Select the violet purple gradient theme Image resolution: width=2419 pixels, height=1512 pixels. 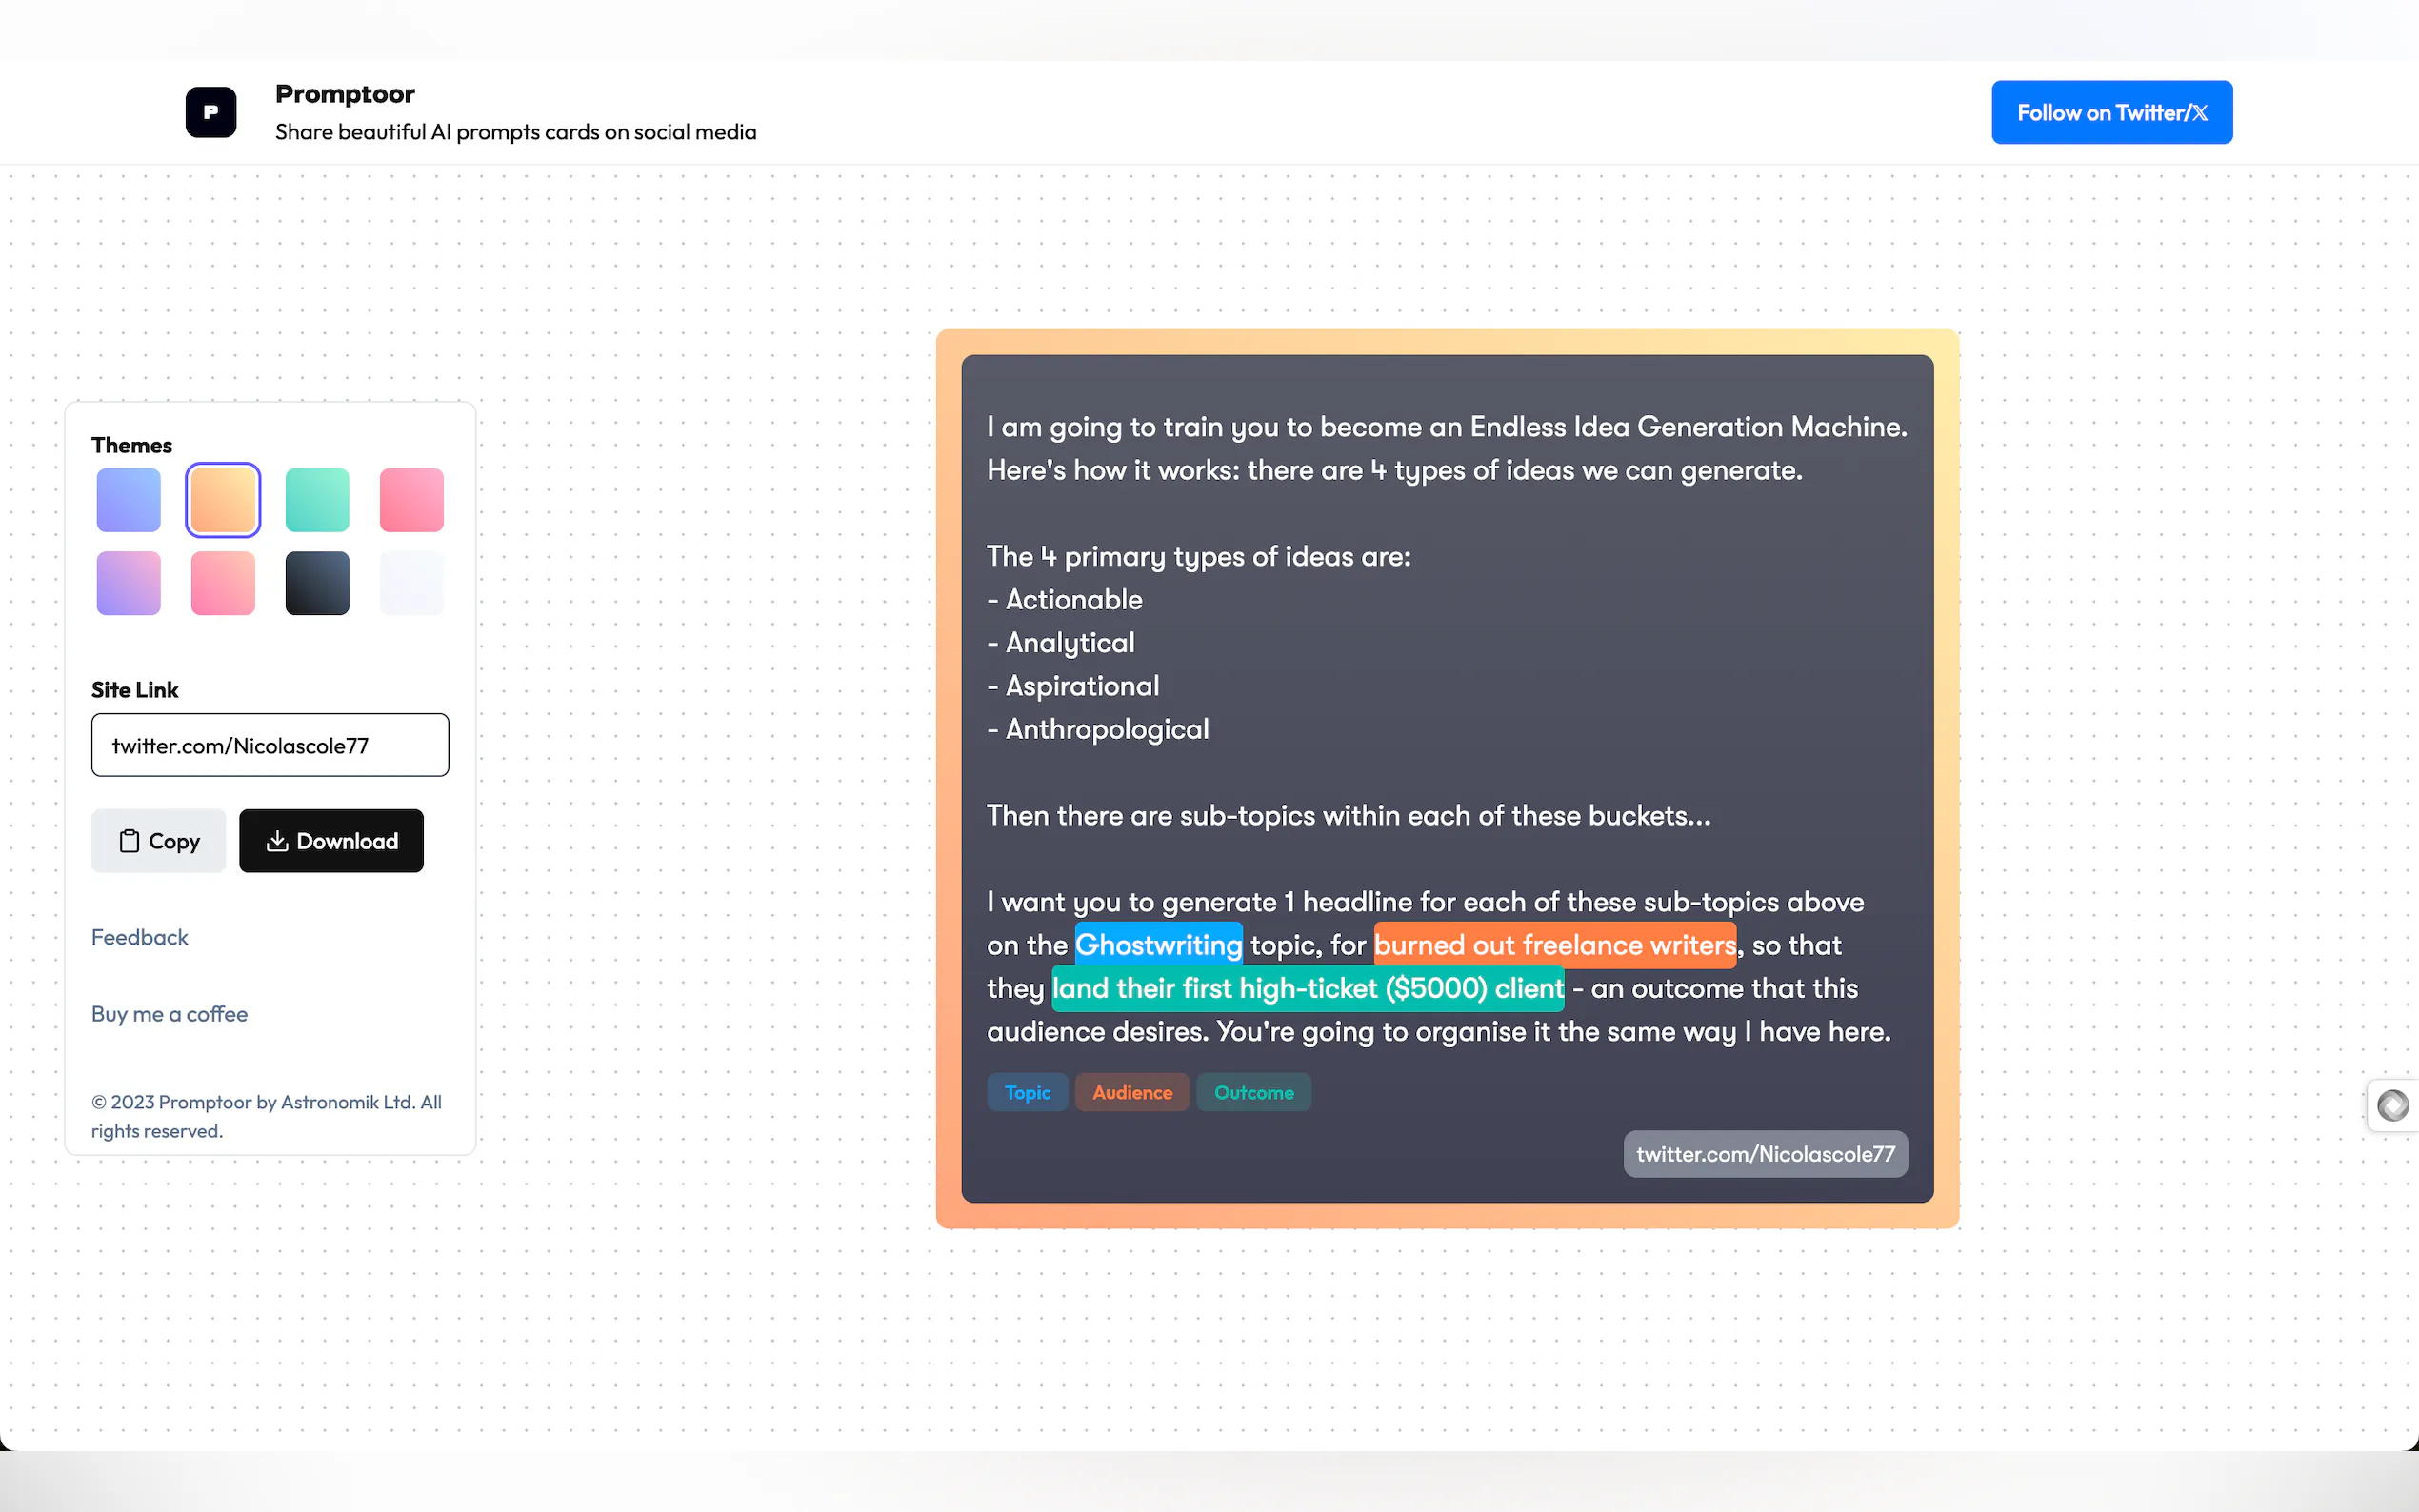coord(128,583)
